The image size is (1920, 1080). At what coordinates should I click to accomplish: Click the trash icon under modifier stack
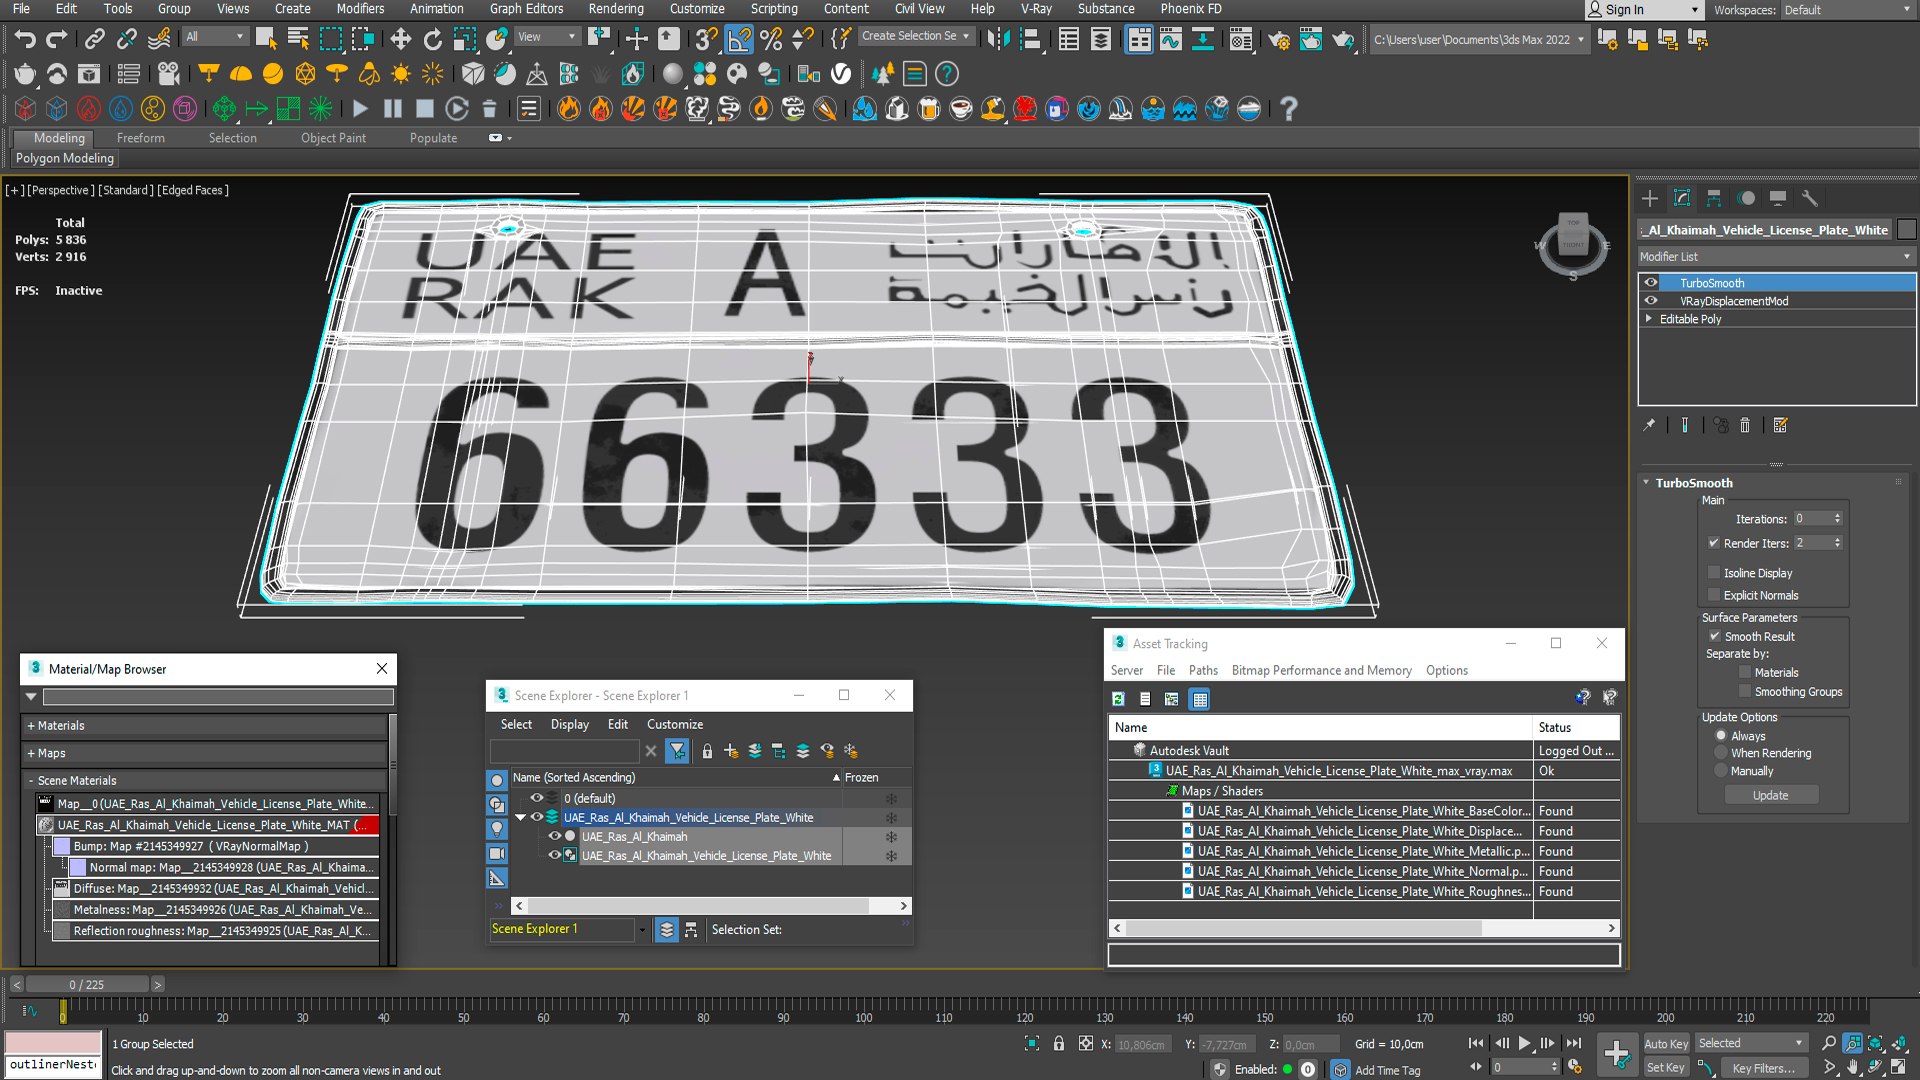[1745, 425]
